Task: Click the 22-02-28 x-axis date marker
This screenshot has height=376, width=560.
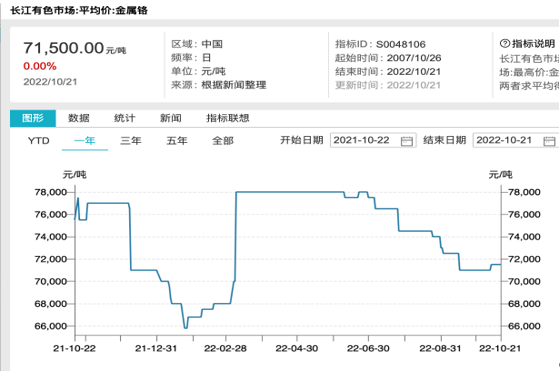Action: coord(225,348)
